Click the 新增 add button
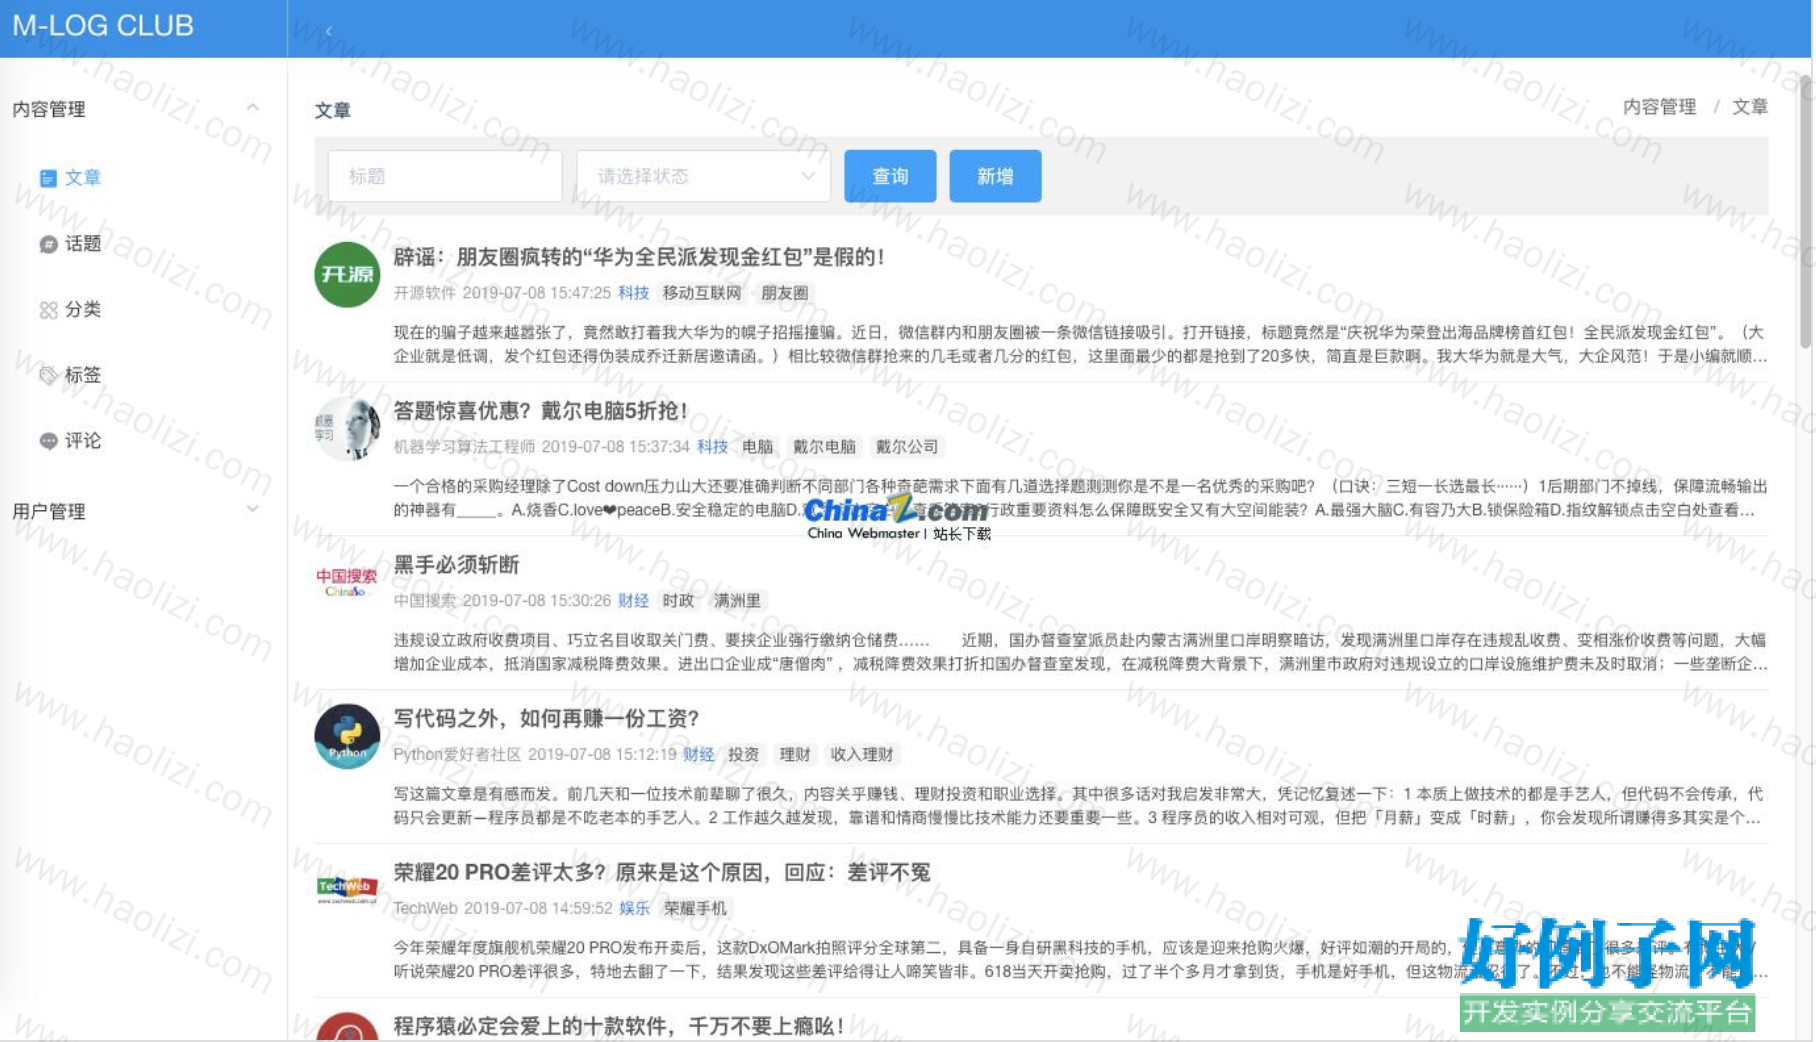 pyautogui.click(x=995, y=176)
